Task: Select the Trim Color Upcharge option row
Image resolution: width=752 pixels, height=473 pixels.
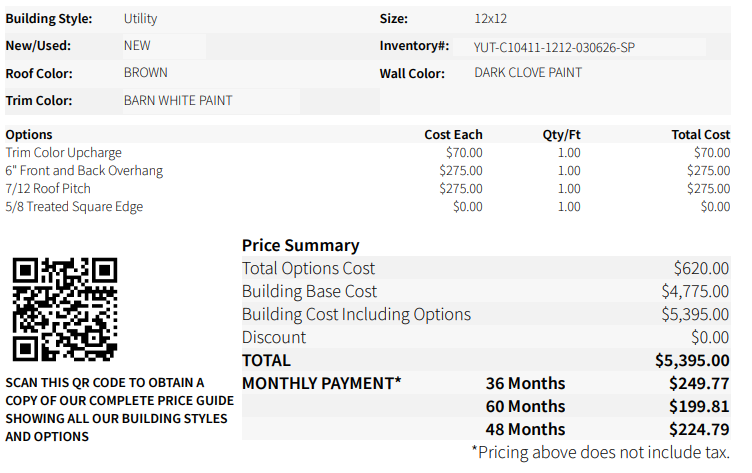Action: pos(367,153)
